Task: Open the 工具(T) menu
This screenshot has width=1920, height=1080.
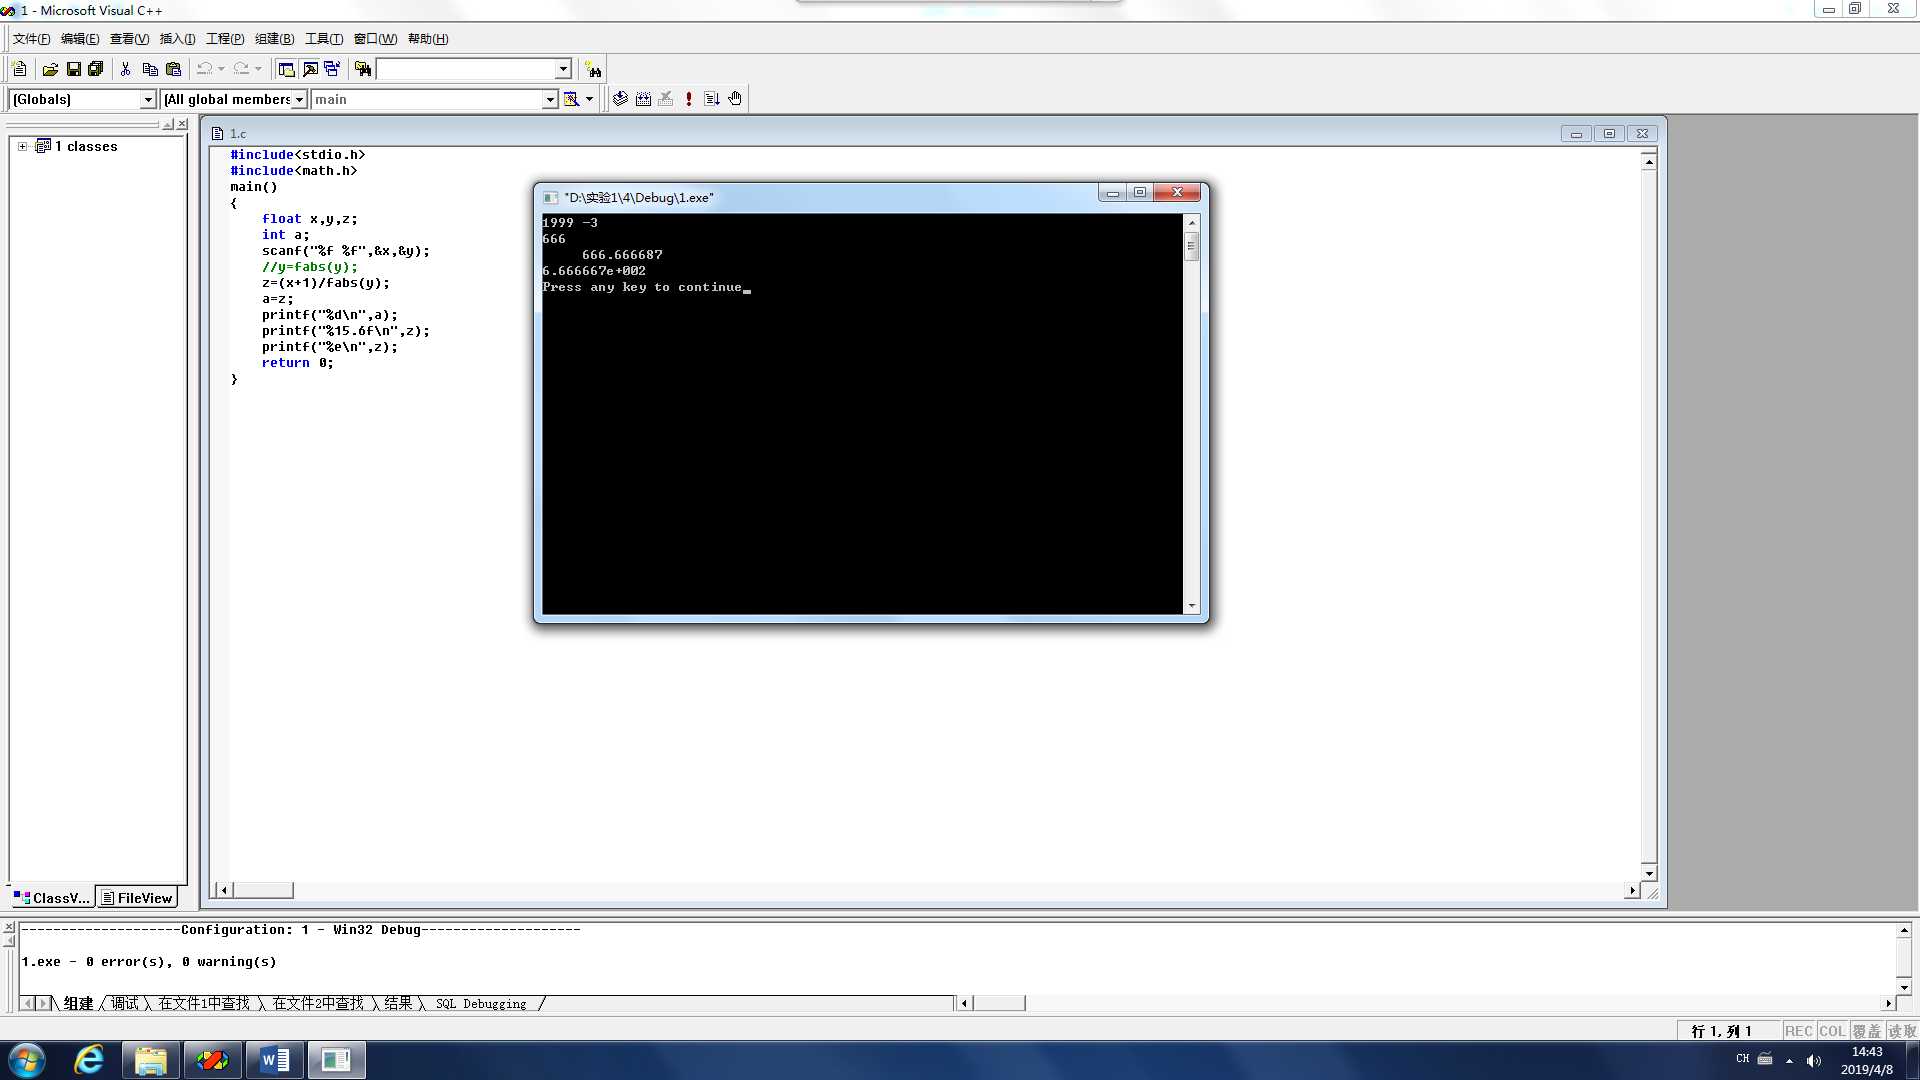Action: point(324,39)
